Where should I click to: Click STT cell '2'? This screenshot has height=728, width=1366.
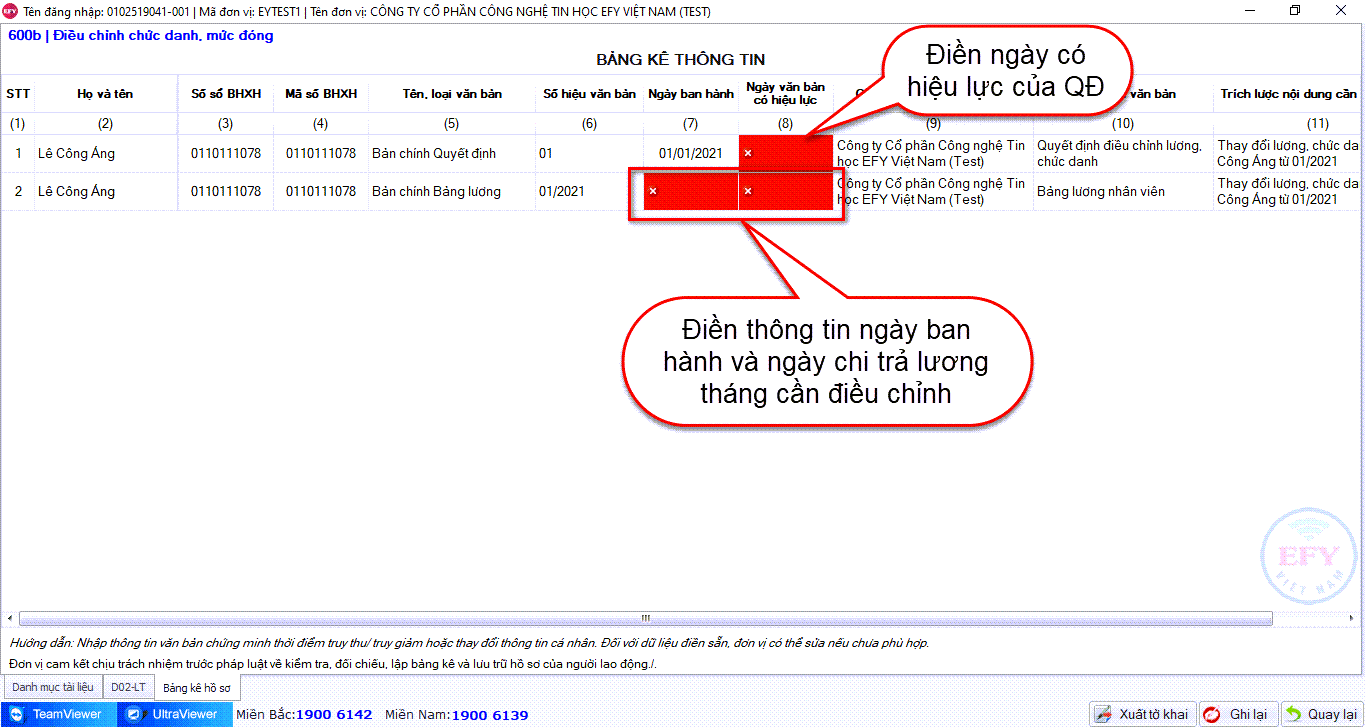(18, 191)
